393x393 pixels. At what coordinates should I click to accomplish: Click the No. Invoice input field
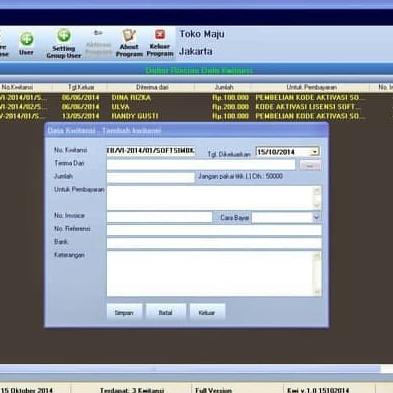click(x=159, y=217)
